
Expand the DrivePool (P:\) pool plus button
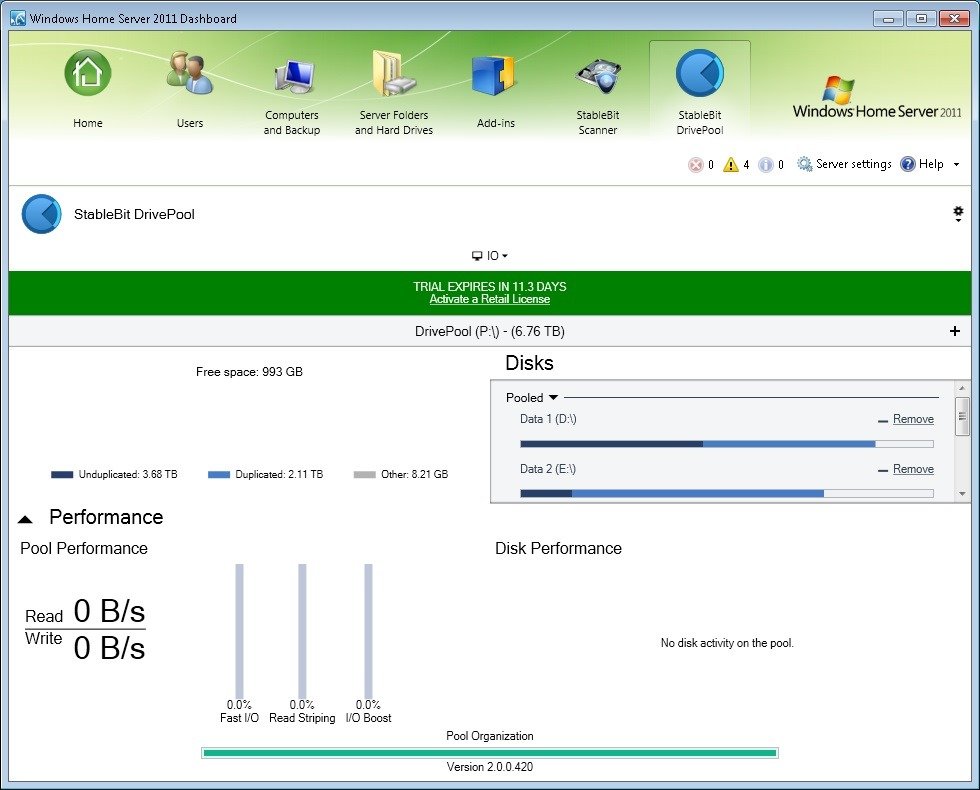tap(954, 331)
